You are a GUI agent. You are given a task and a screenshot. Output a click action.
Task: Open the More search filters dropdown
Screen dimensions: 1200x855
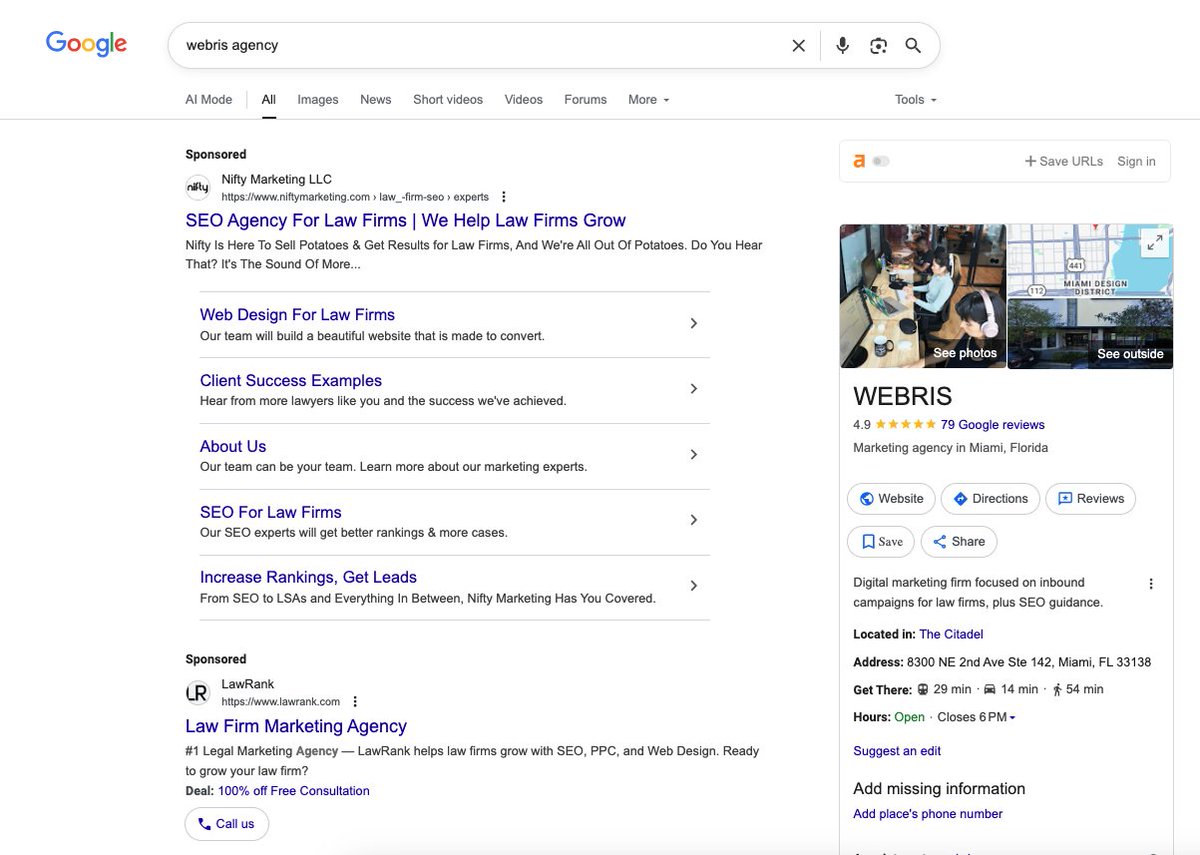[x=648, y=100]
